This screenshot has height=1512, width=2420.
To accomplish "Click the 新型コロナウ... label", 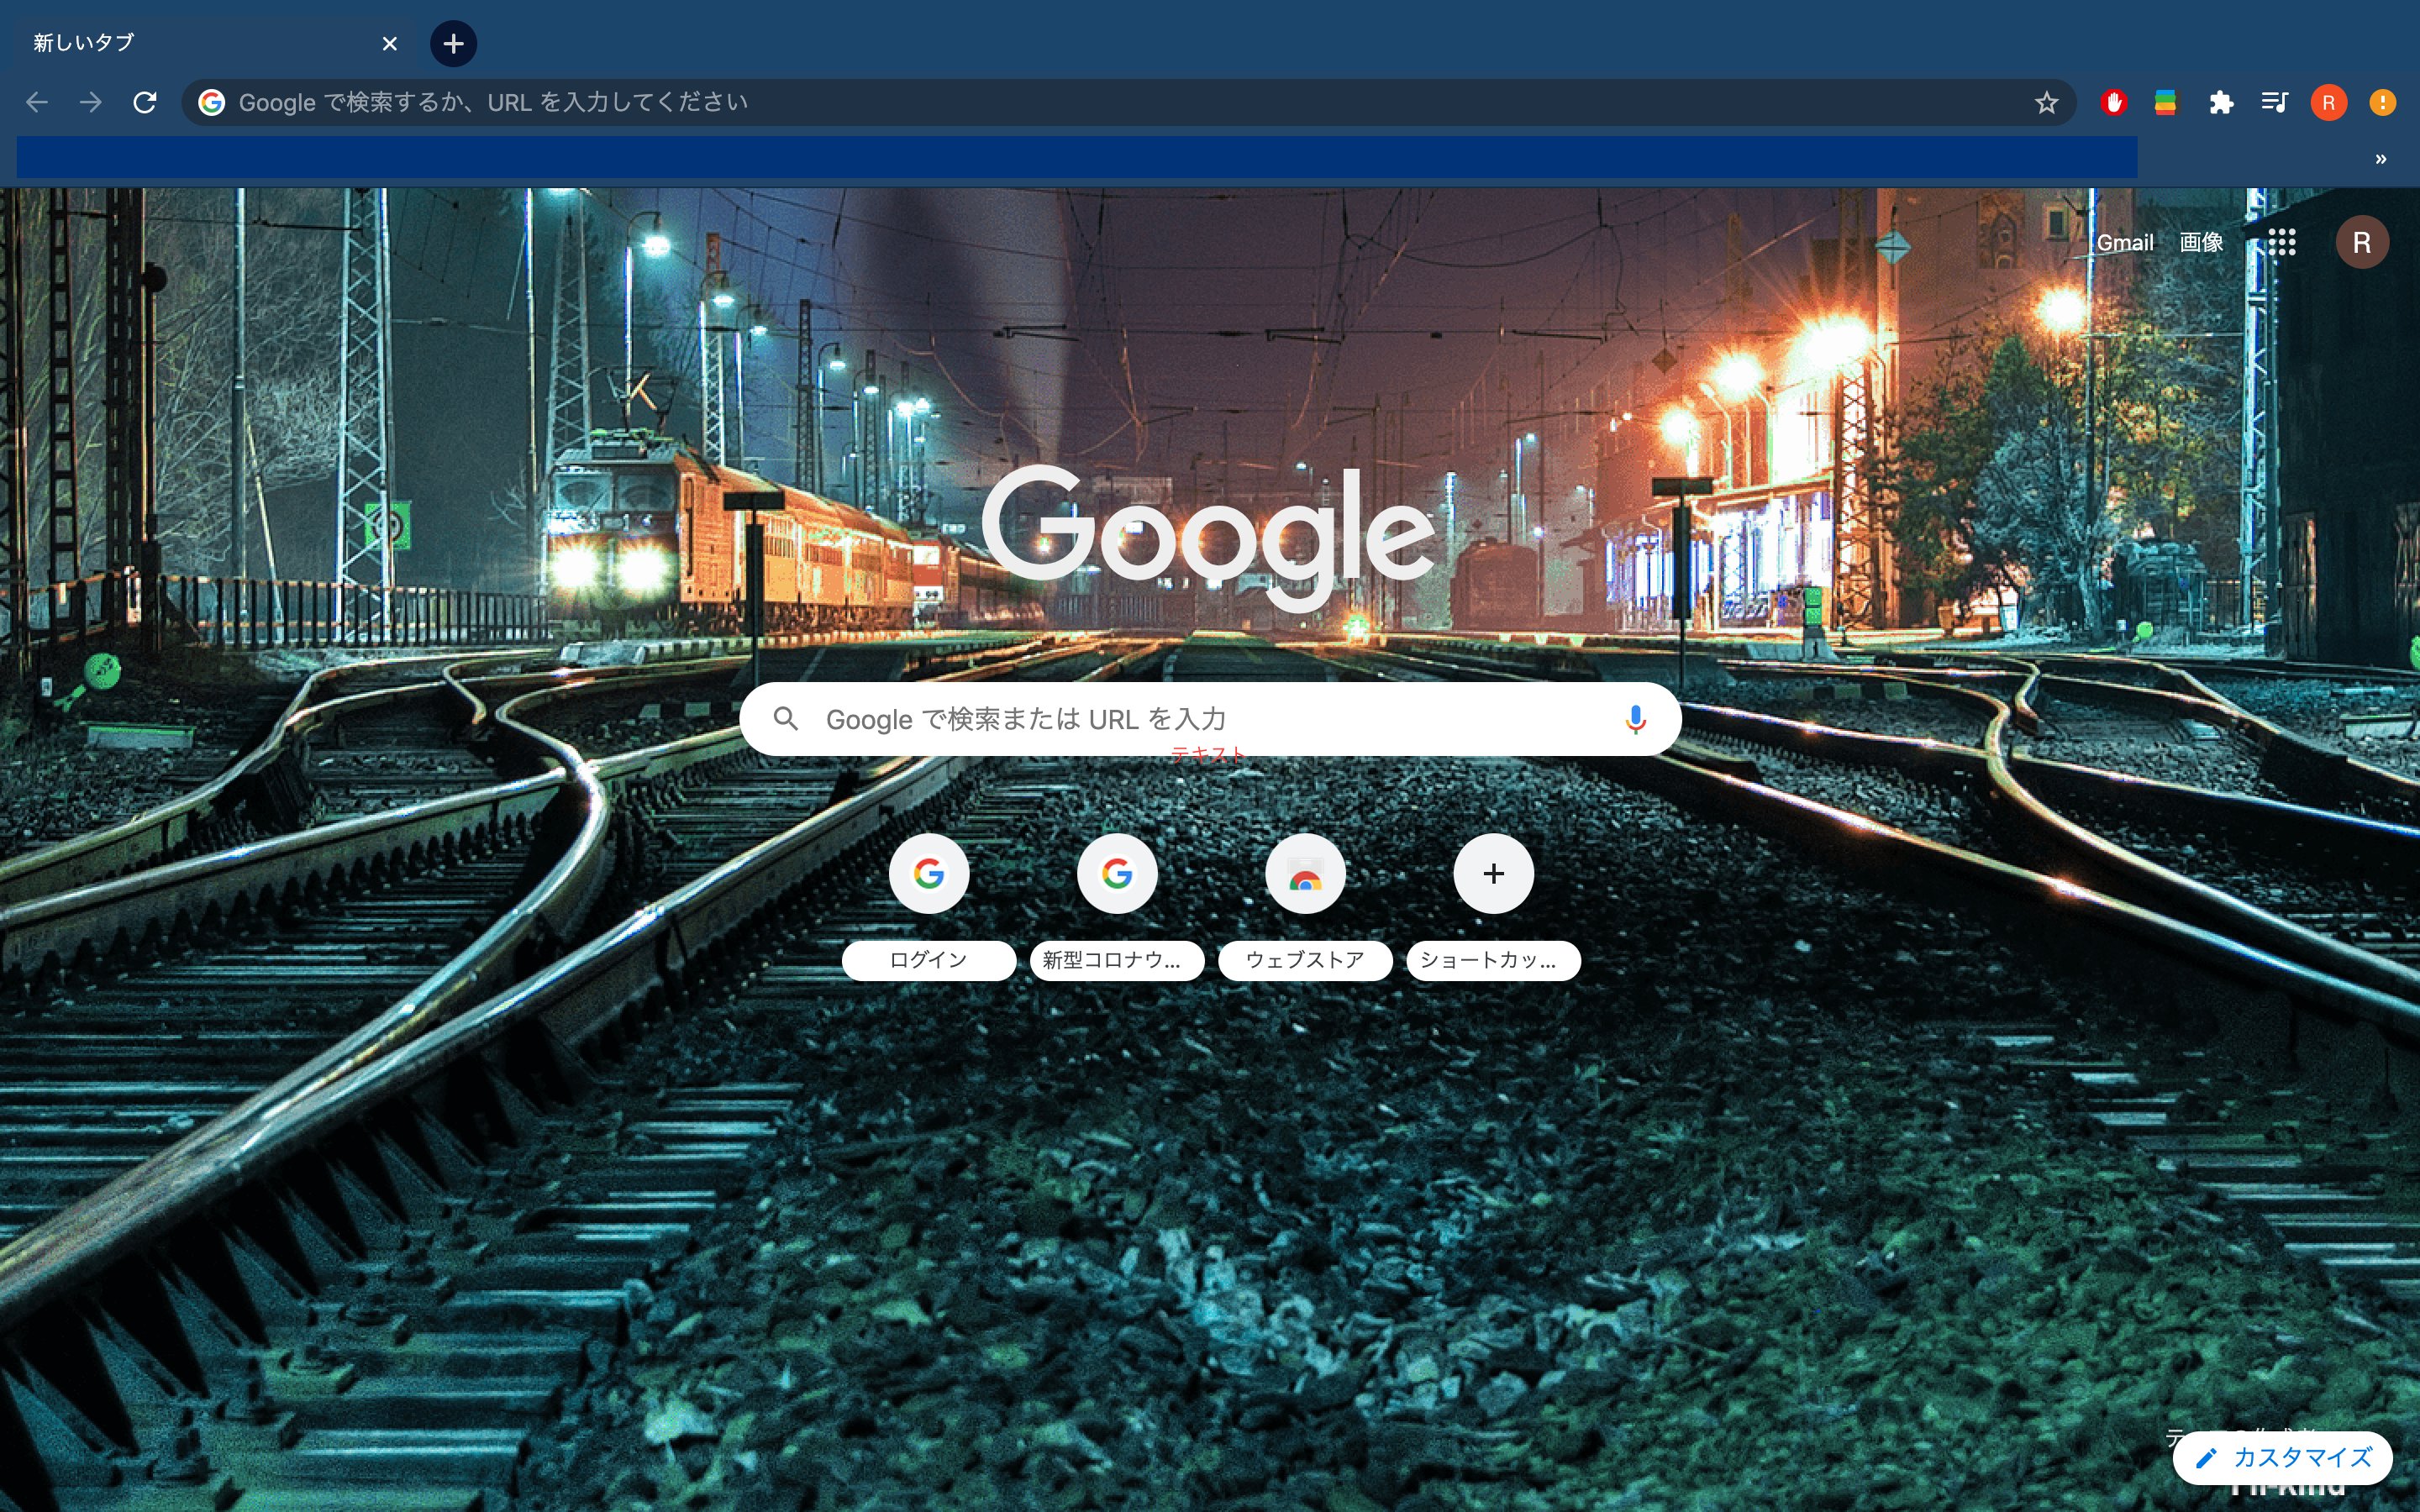I will [x=1117, y=960].
